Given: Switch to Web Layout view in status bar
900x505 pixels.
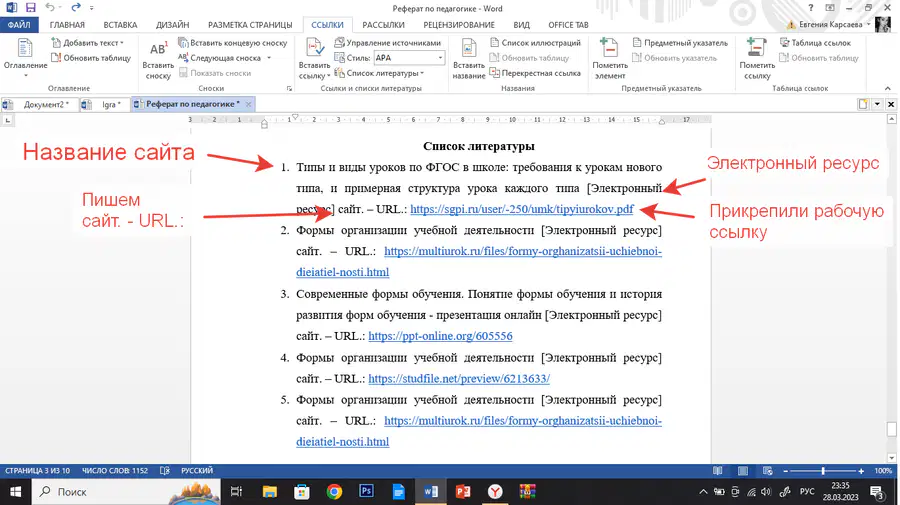Looking at the screenshot, I should [767, 471].
